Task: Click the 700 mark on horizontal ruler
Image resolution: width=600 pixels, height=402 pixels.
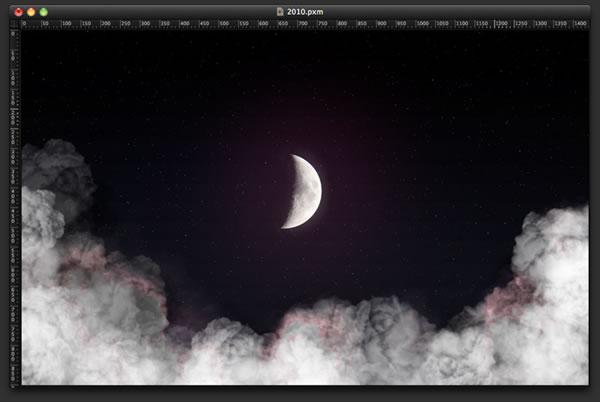Action: pos(303,24)
